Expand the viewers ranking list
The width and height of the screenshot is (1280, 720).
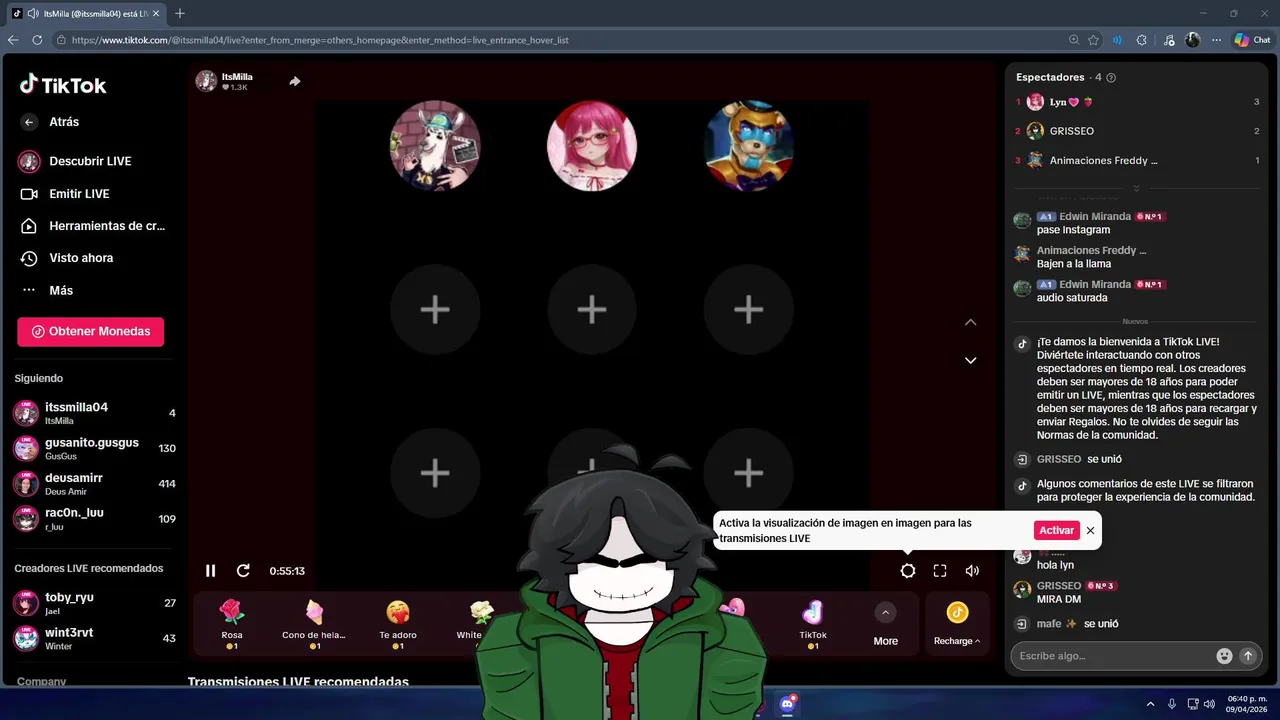1136,188
